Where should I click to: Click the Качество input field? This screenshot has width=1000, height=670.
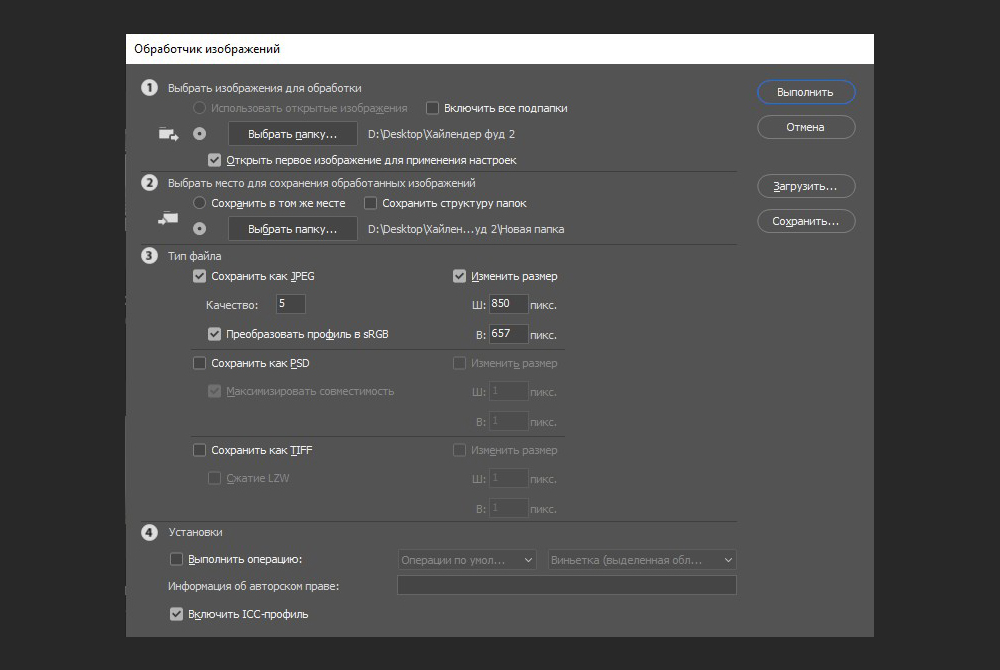click(291, 304)
